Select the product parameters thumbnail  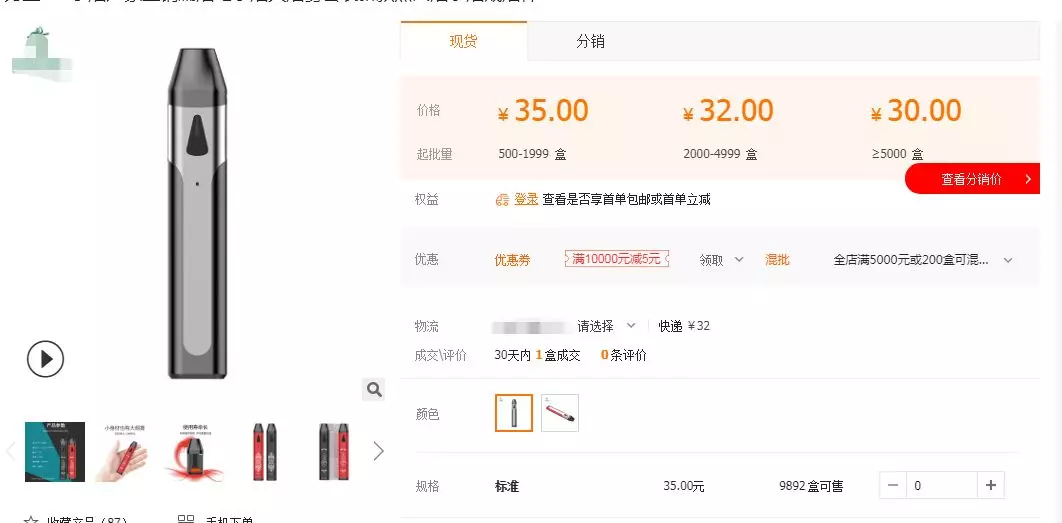coord(55,452)
